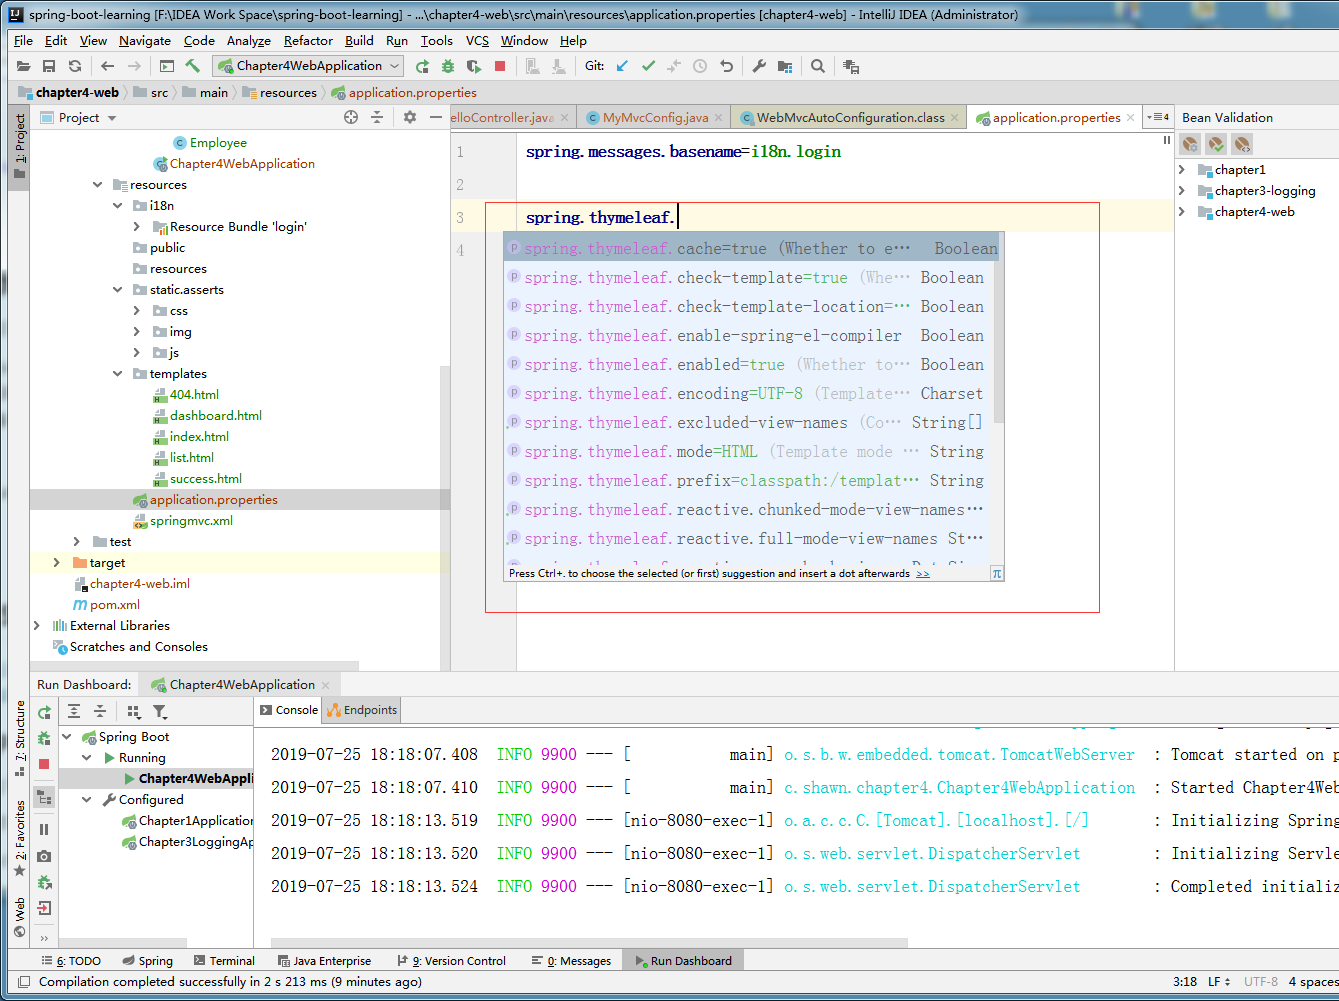Pause output using Run Dashboard pause icon
This screenshot has height=1001, width=1339.
[x=44, y=829]
